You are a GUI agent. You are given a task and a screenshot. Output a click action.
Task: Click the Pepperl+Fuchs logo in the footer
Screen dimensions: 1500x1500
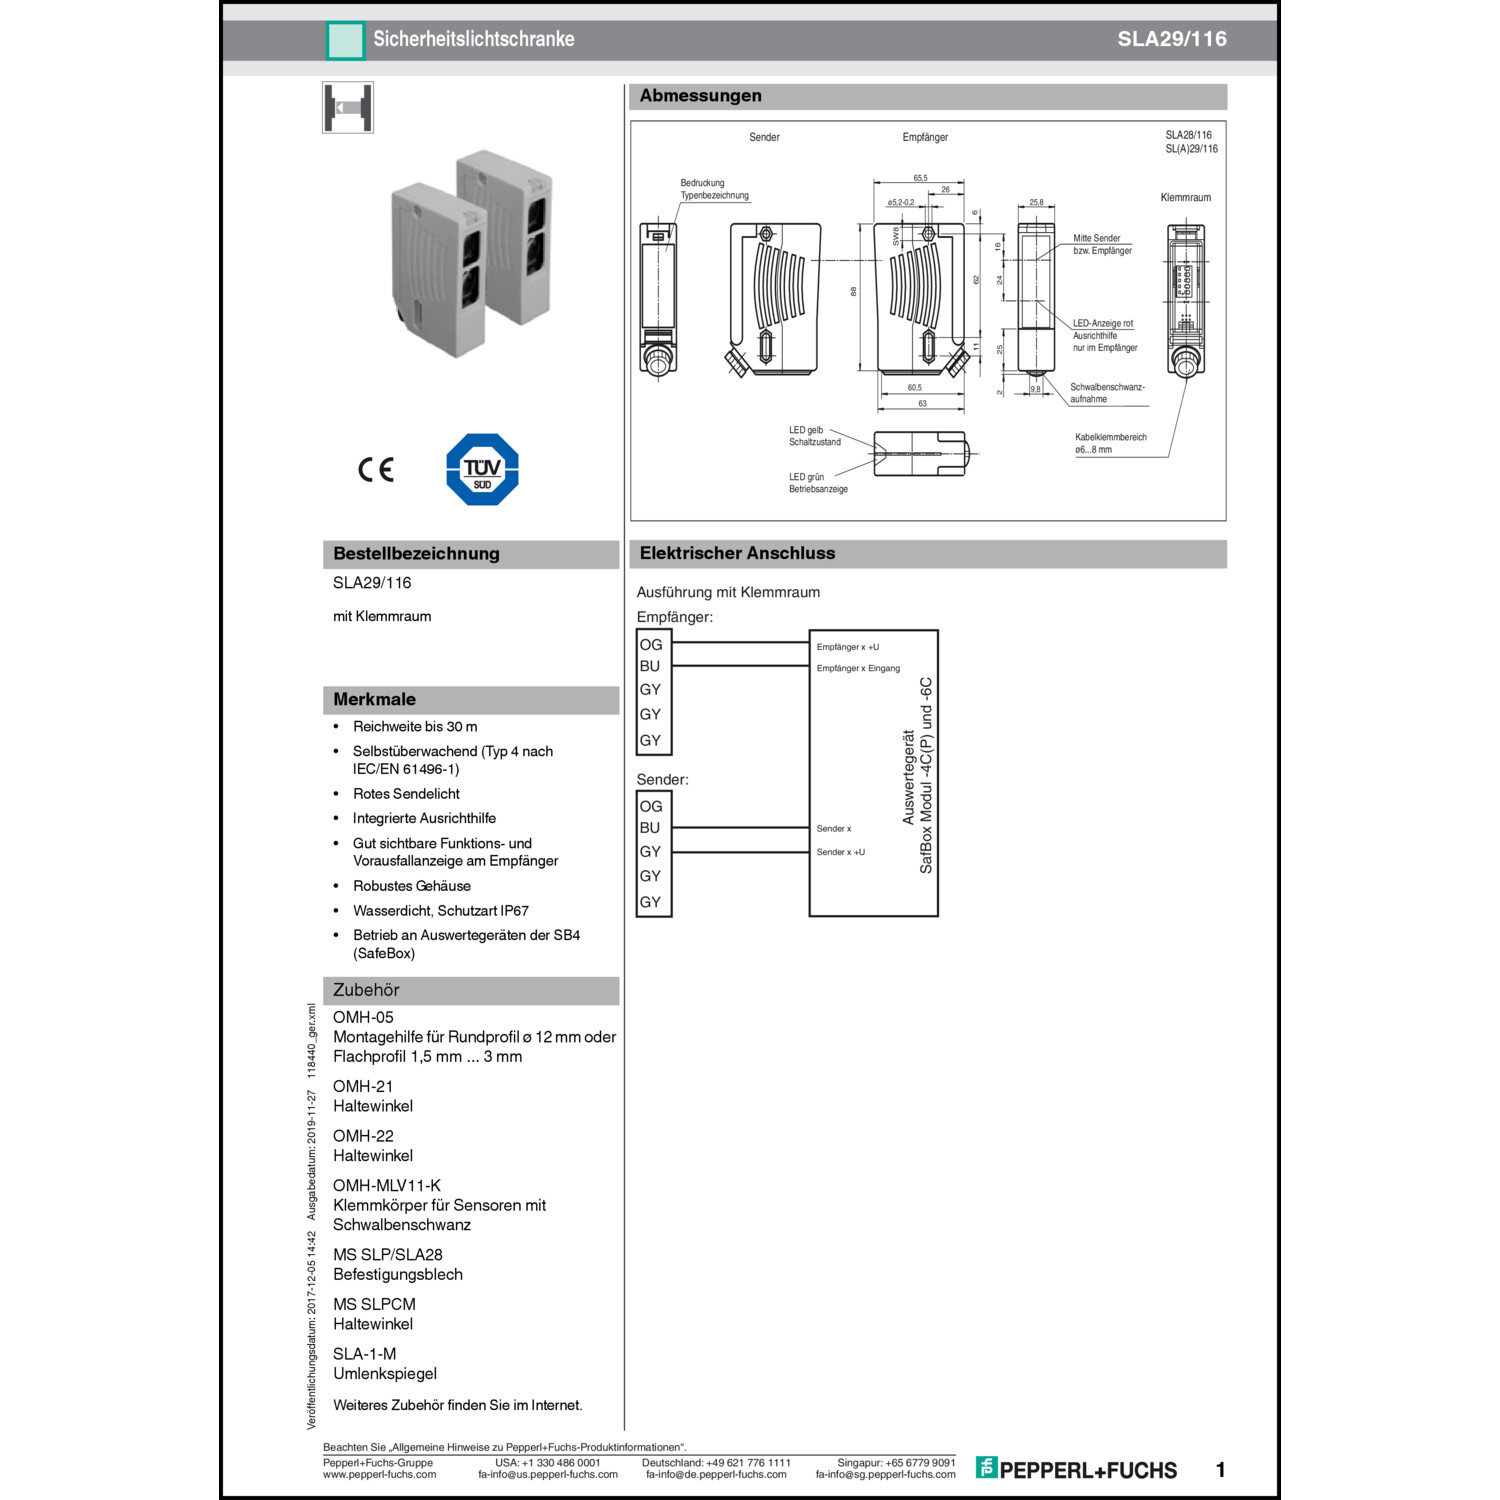(1076, 1469)
